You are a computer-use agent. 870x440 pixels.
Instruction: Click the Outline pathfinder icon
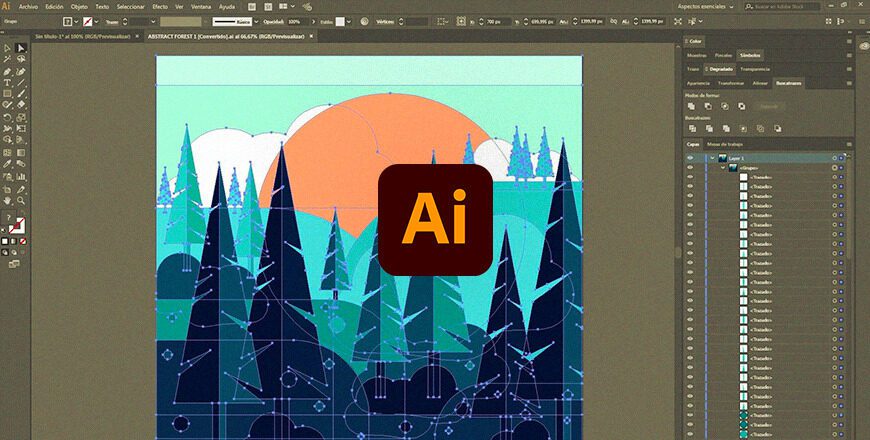[761, 128]
